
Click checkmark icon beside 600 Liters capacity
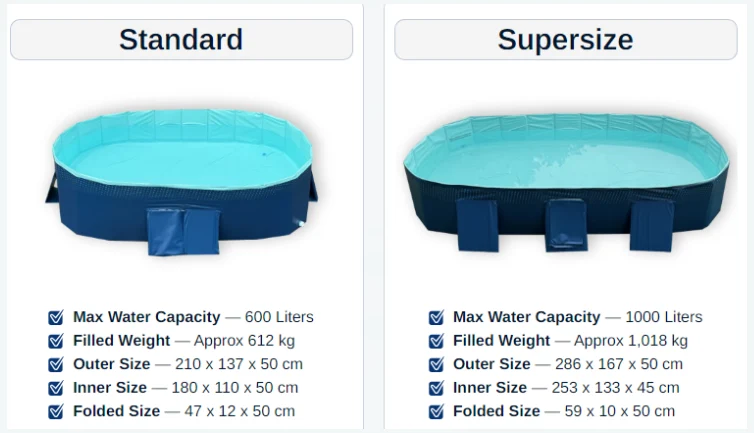[x=56, y=317]
